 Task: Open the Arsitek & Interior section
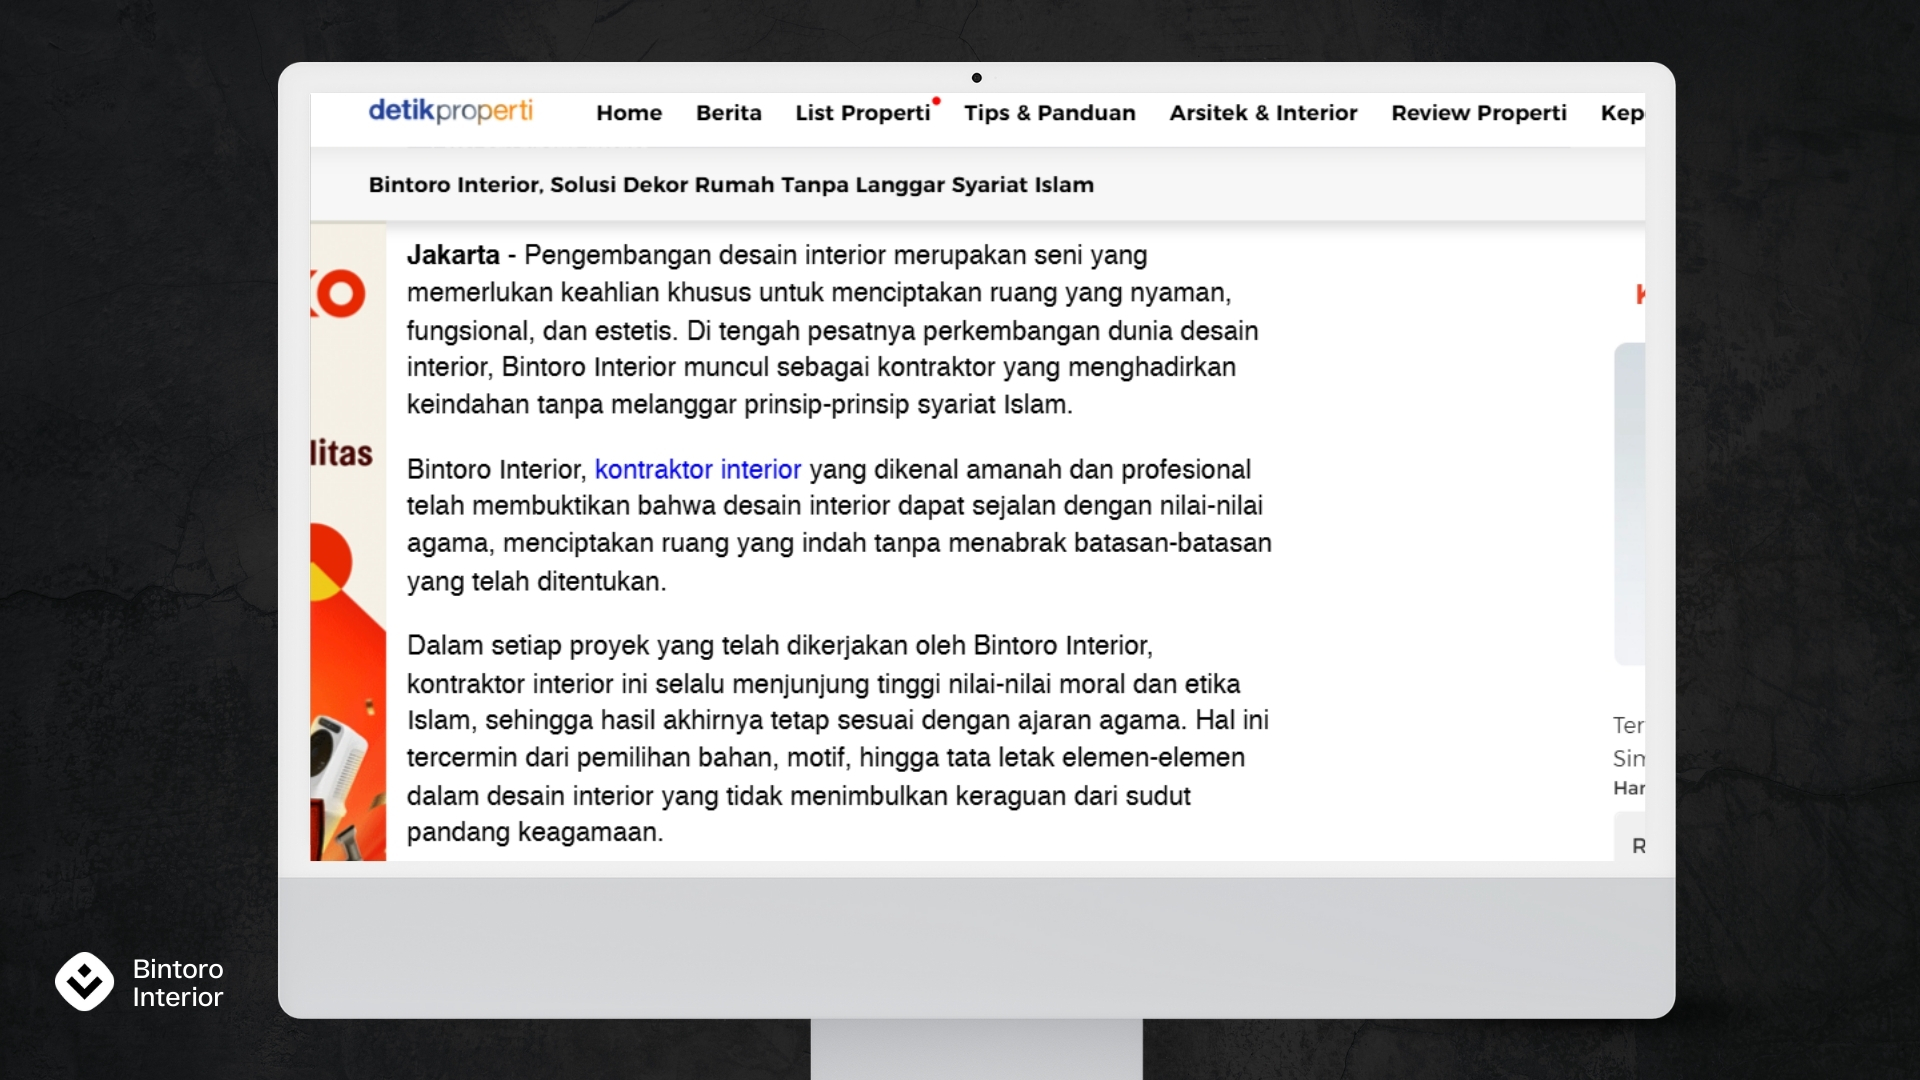[x=1263, y=113]
